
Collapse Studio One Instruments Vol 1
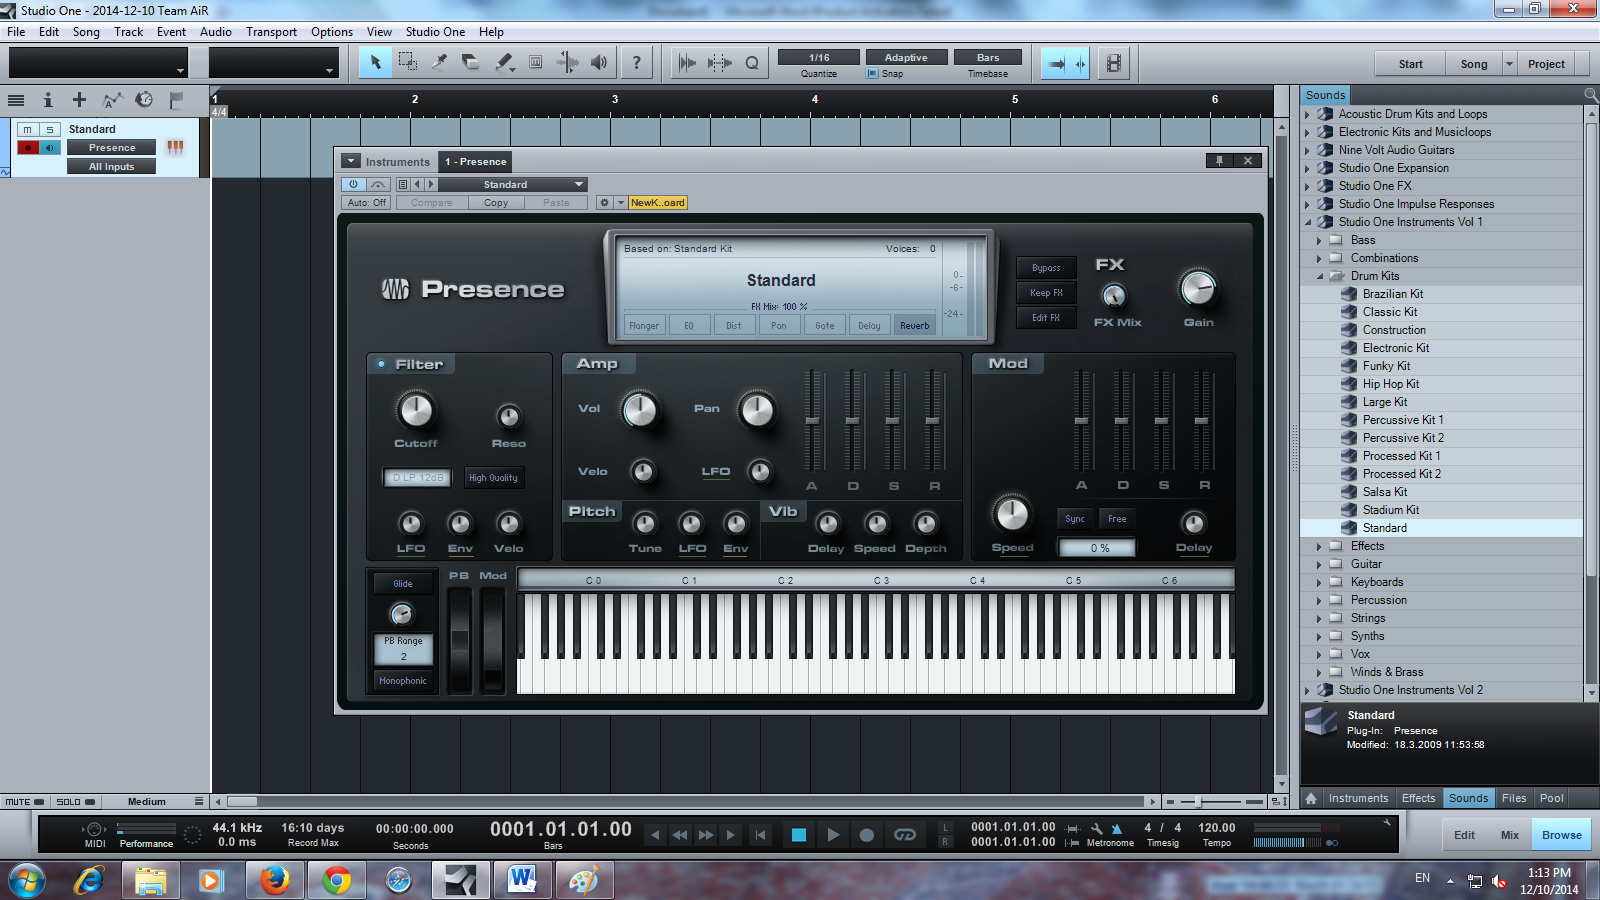pos(1308,222)
